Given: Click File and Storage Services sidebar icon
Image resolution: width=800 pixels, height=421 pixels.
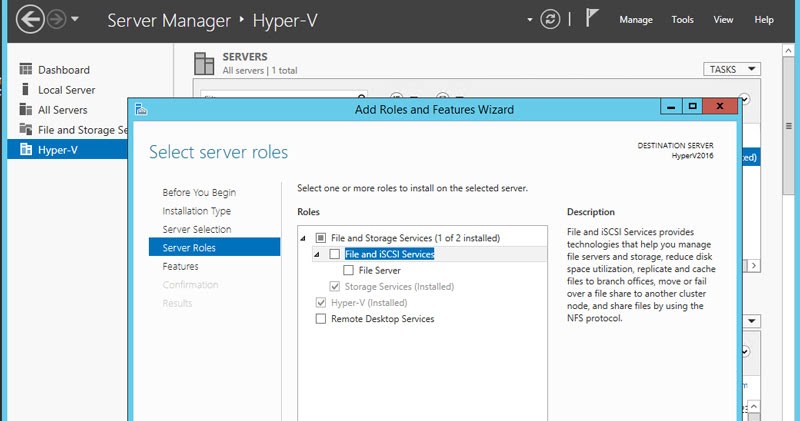Looking at the screenshot, I should point(26,129).
